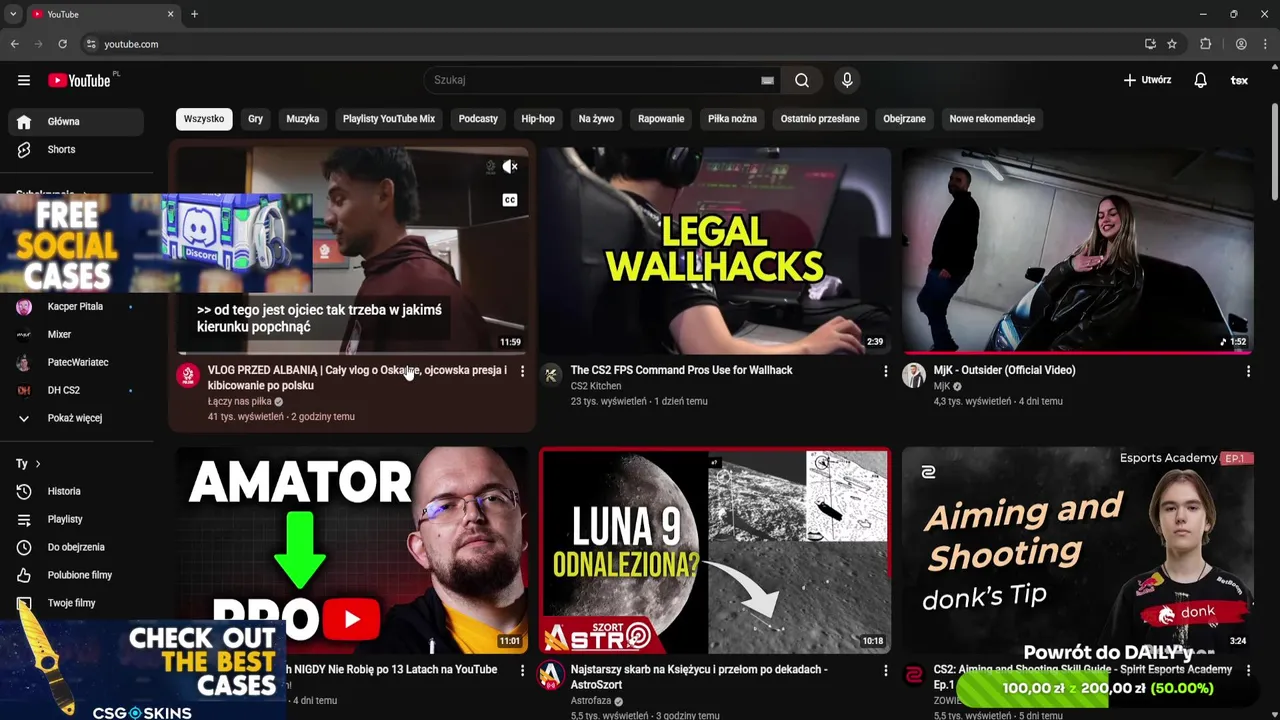Open the on-screen keyboard icon in search
Viewport: 1280px width, 720px height.
[767, 80]
